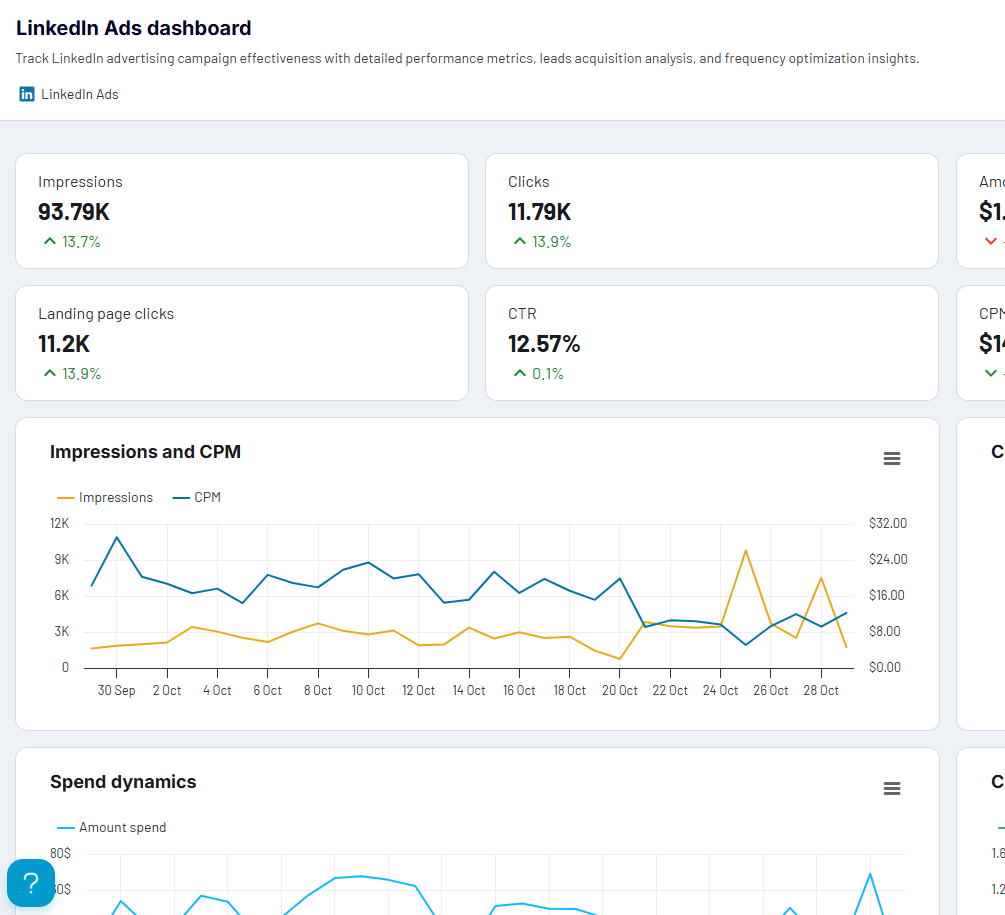Toggle the CPM series in legend
1005x915 pixels.
click(197, 497)
